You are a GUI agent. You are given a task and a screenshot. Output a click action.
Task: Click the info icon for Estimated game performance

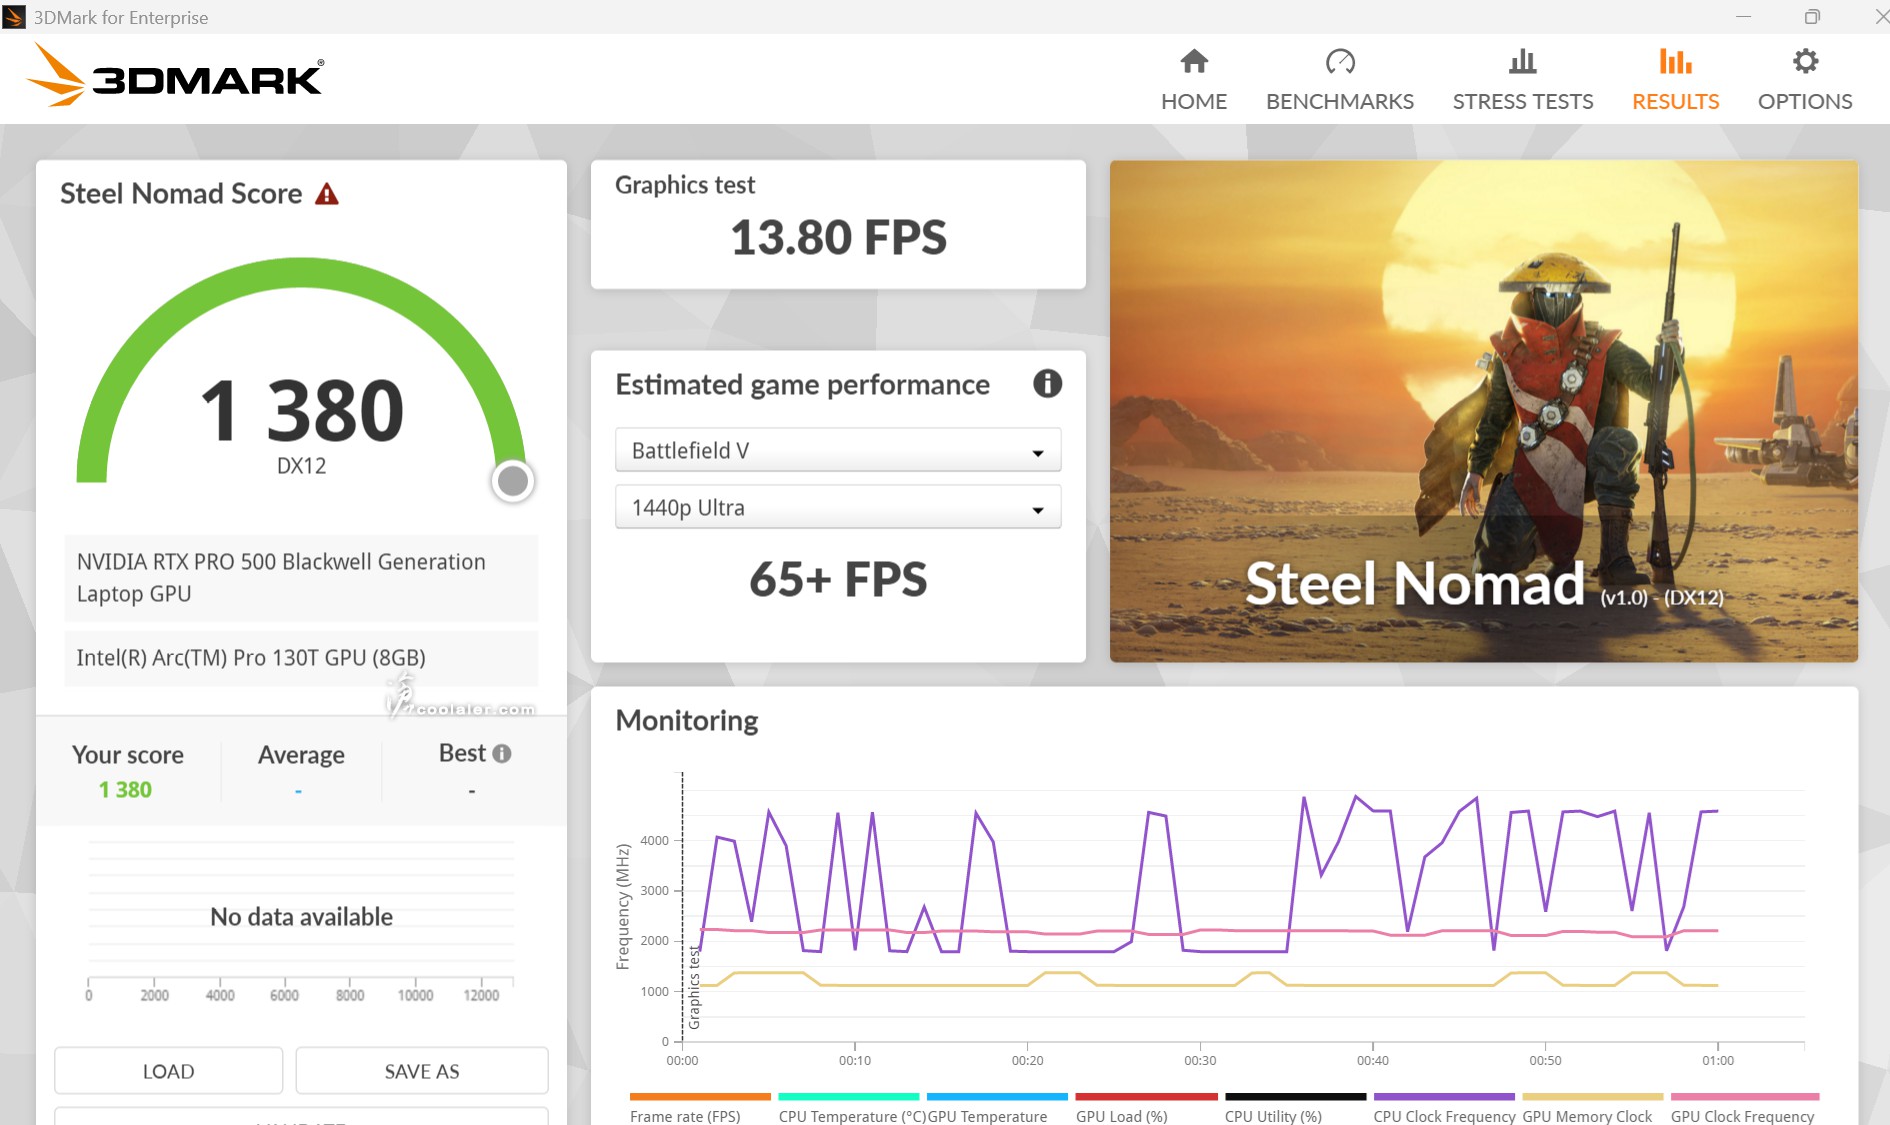[1046, 384]
